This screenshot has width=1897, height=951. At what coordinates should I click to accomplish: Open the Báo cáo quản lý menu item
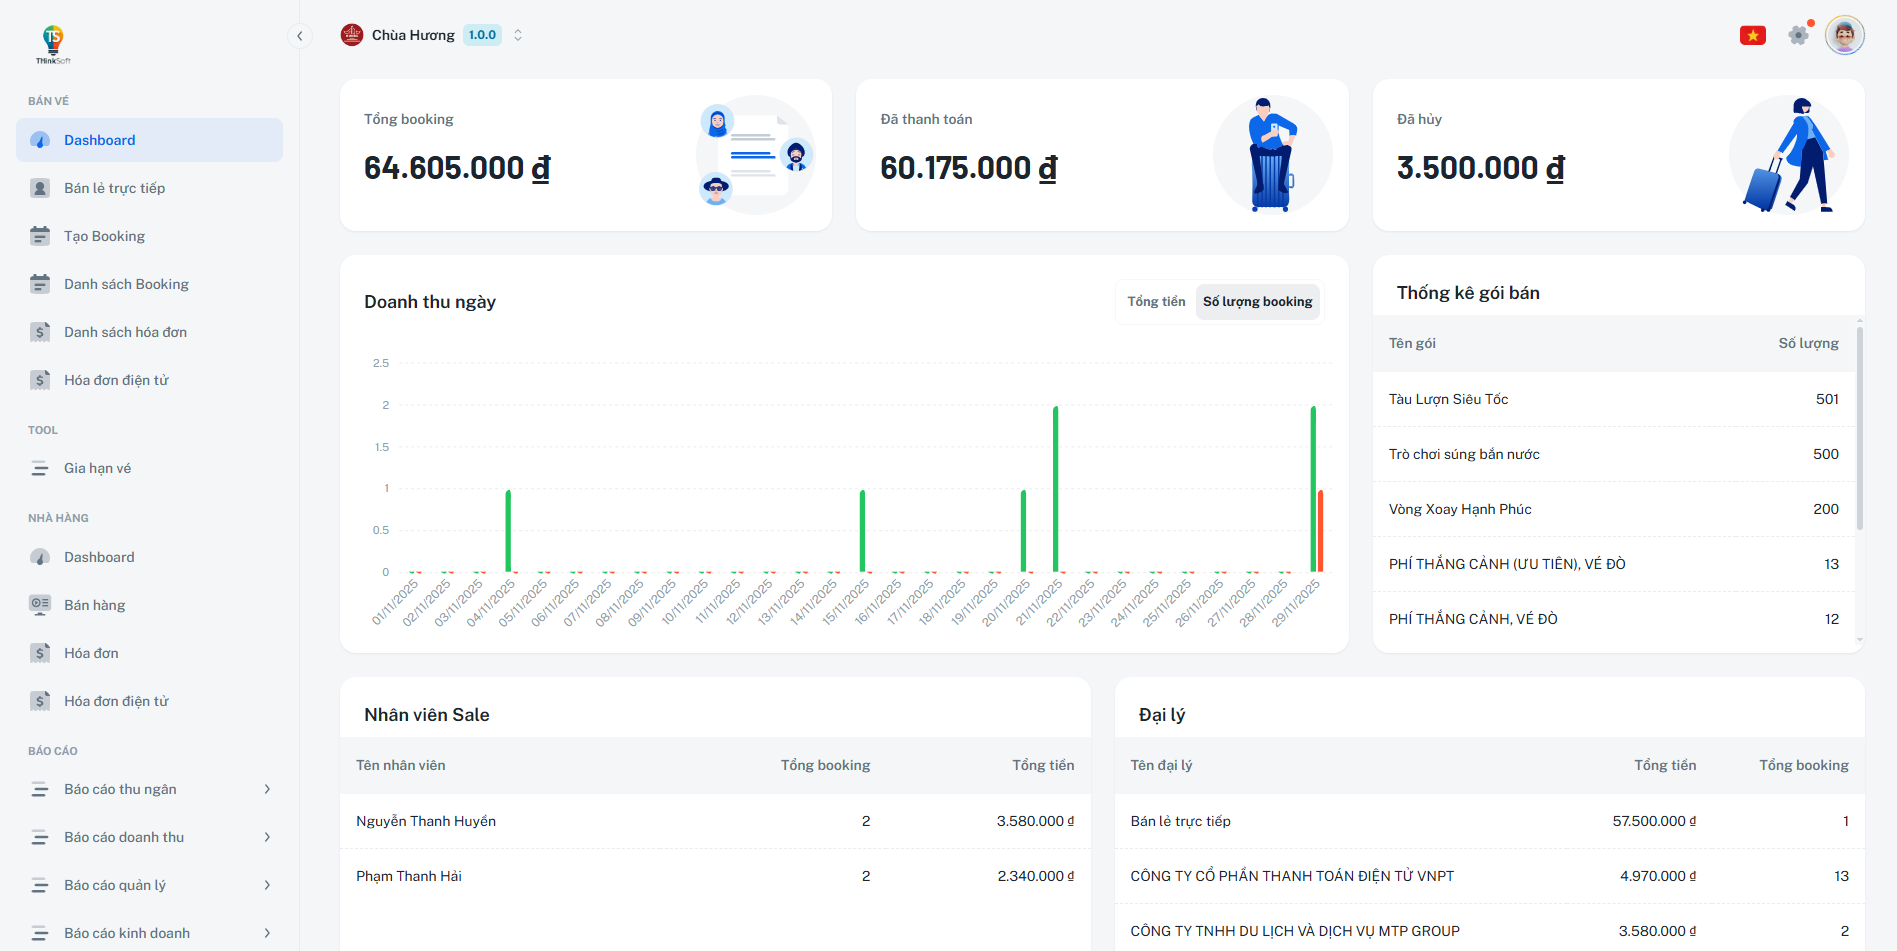pyautogui.click(x=121, y=884)
